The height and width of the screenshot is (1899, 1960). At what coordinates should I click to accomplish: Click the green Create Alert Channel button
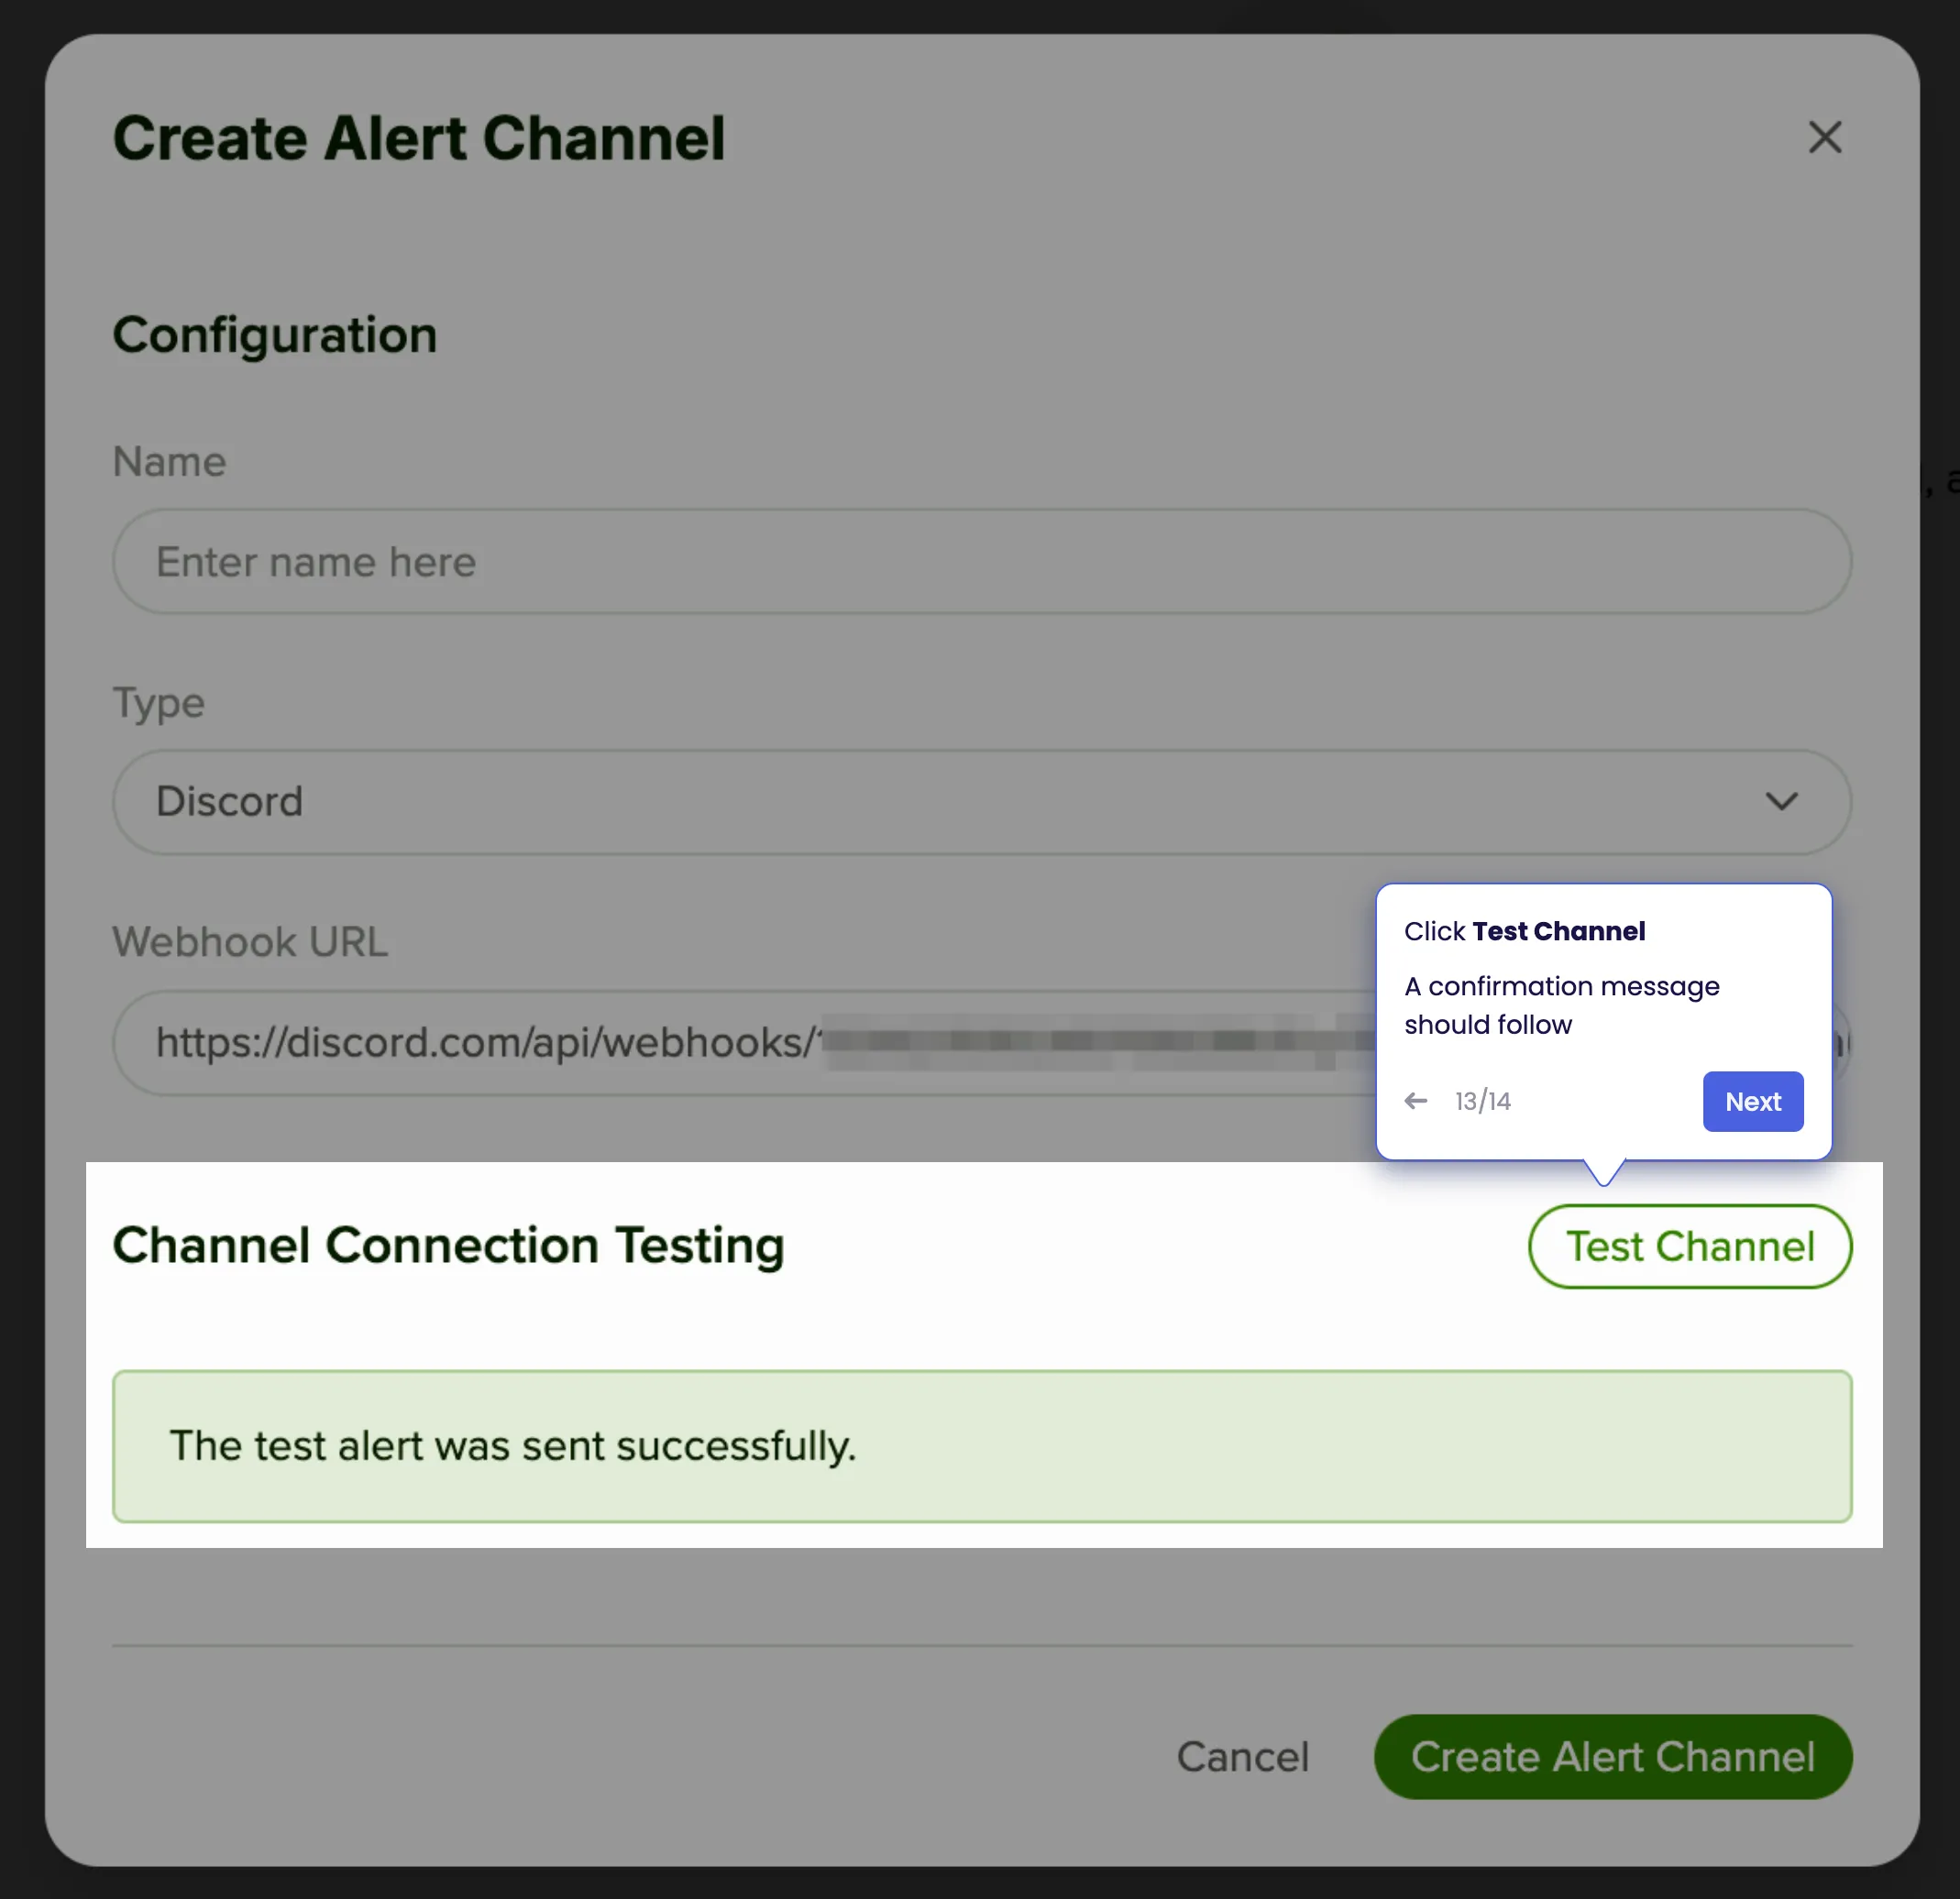(1613, 1757)
